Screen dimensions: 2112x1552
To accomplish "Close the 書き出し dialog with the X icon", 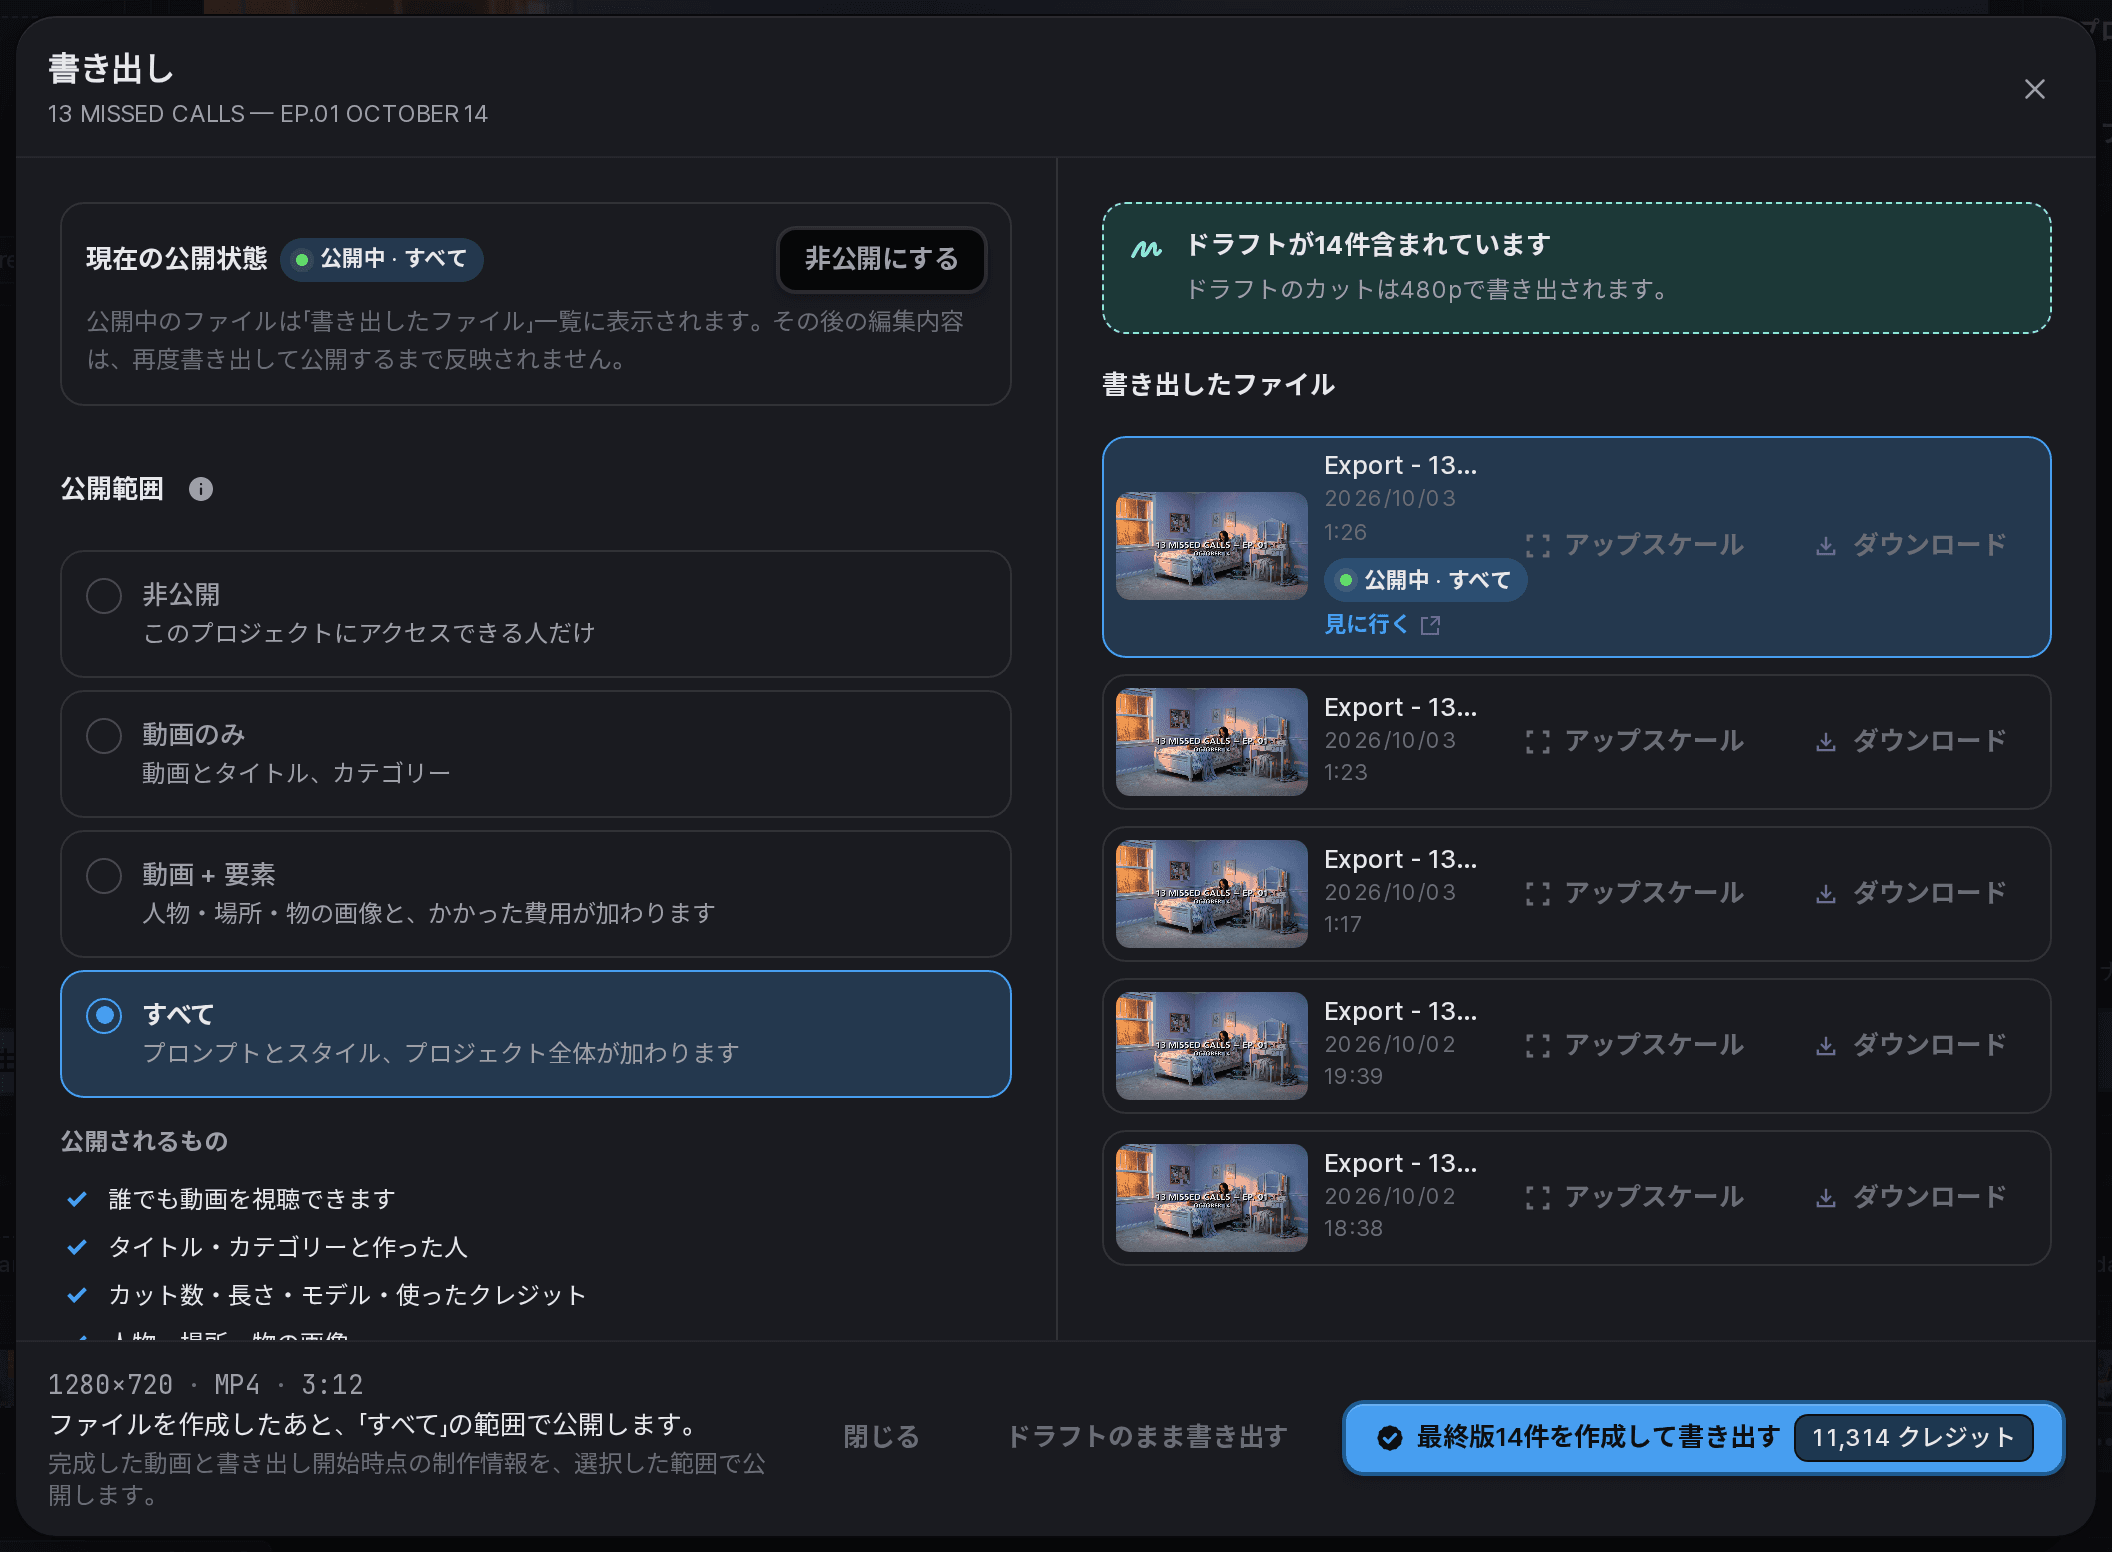I will pos(2034,89).
